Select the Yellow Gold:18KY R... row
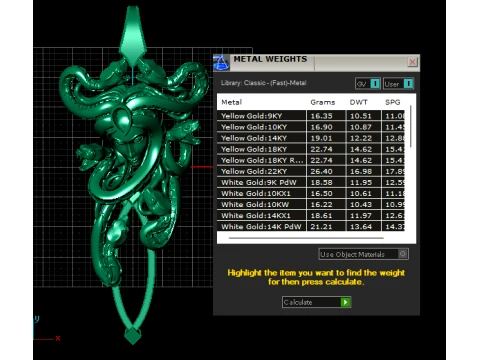The image size is (480, 360). 311,160
